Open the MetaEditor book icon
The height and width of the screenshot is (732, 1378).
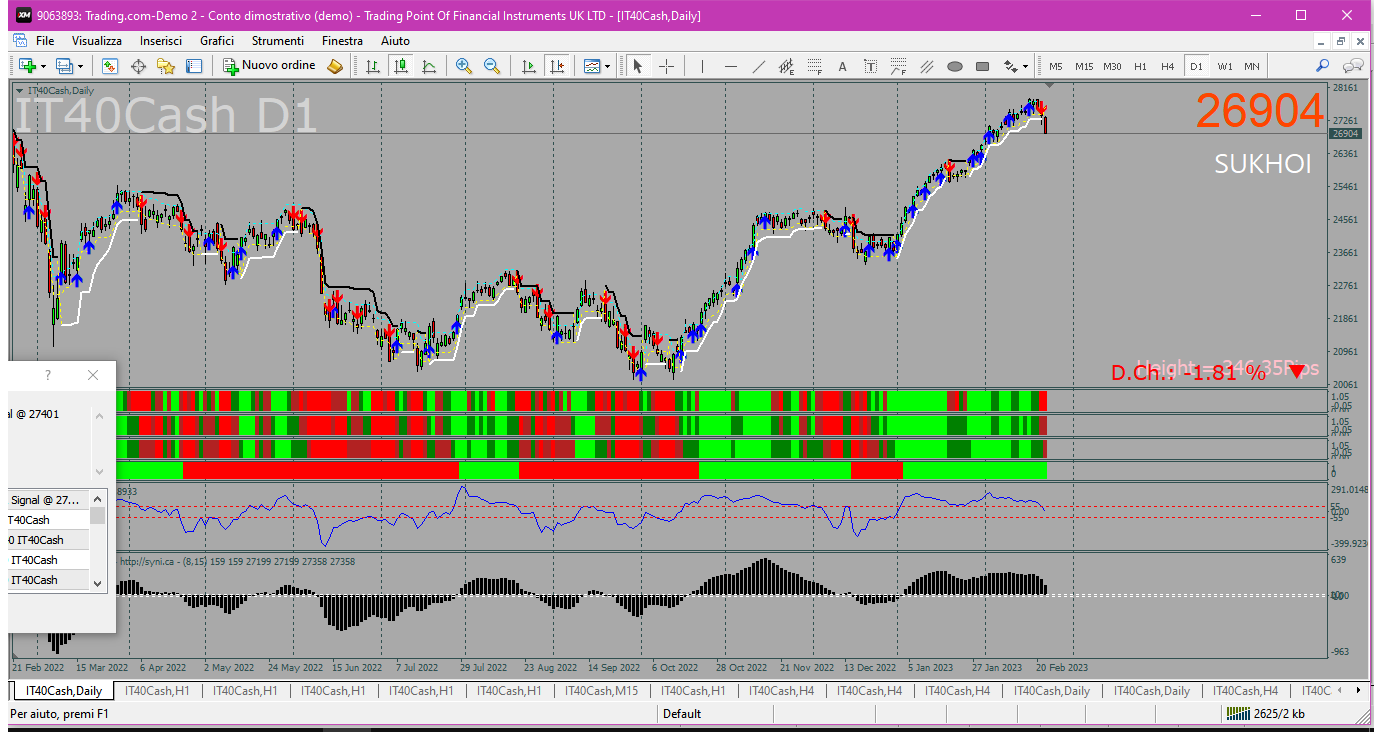[335, 66]
